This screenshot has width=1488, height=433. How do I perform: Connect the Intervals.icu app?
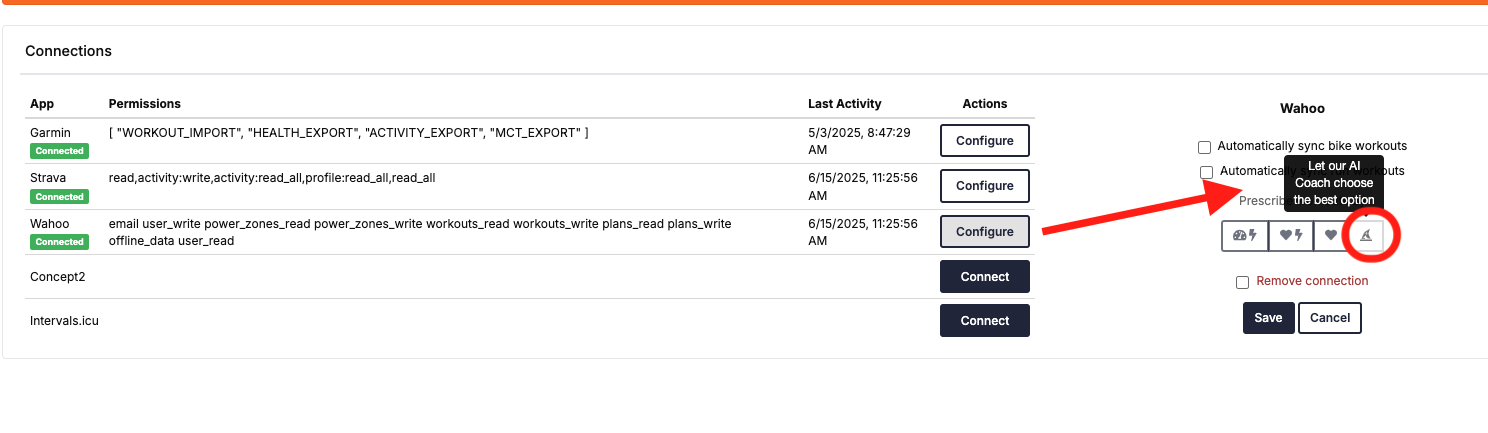[x=984, y=321]
